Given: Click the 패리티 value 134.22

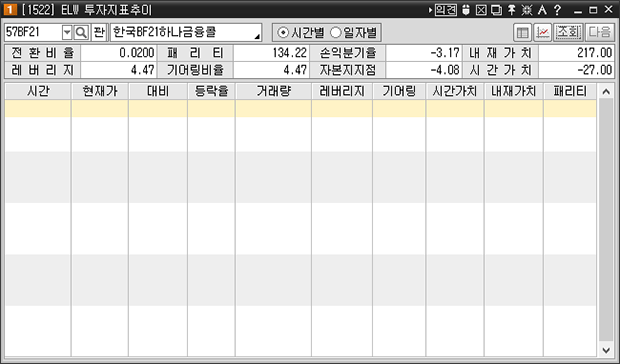Looking at the screenshot, I should tap(271, 53).
